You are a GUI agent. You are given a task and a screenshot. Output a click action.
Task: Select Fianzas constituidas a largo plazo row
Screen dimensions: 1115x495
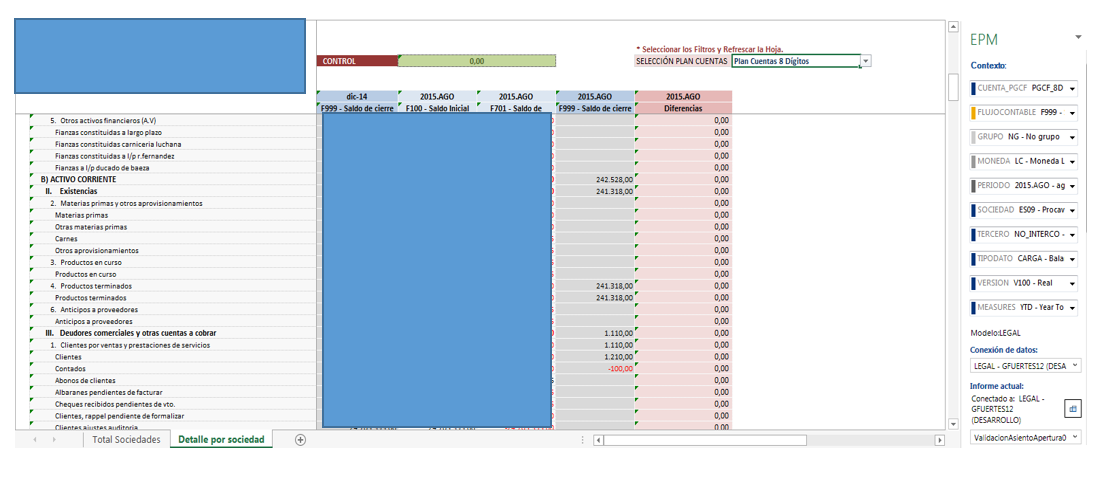[173, 132]
